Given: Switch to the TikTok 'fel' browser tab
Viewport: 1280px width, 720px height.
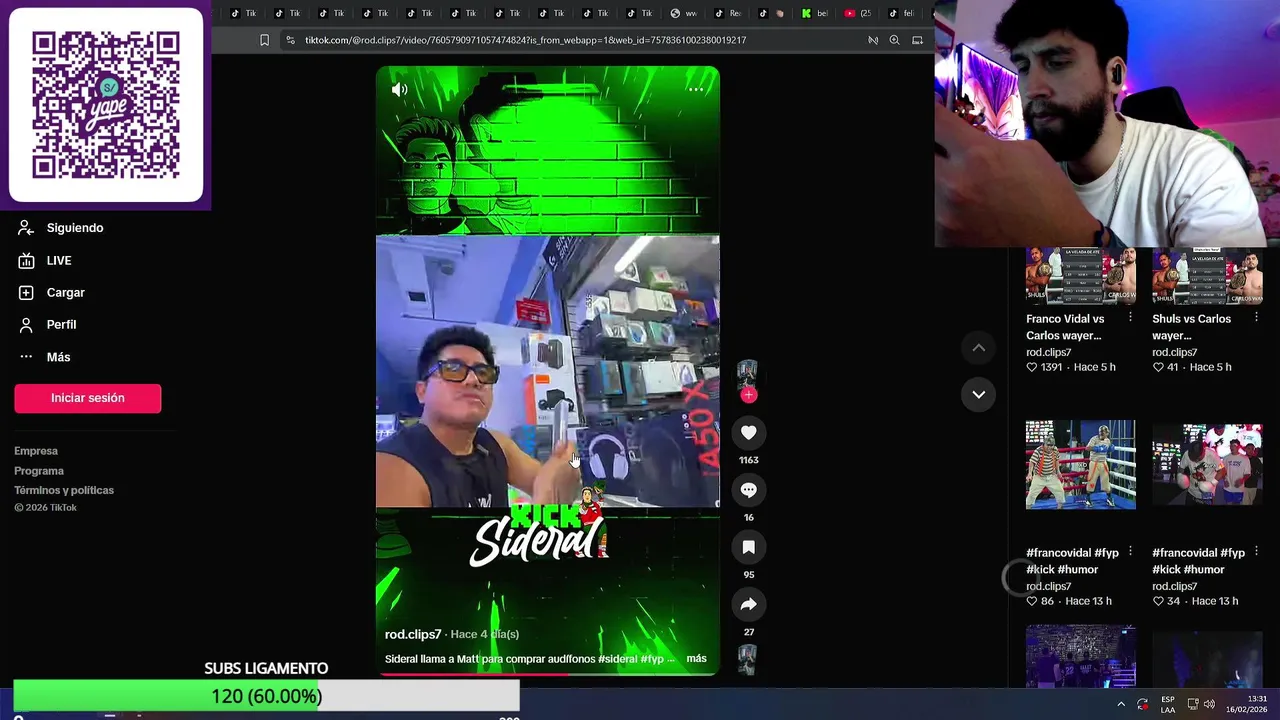Looking at the screenshot, I should (902, 13).
